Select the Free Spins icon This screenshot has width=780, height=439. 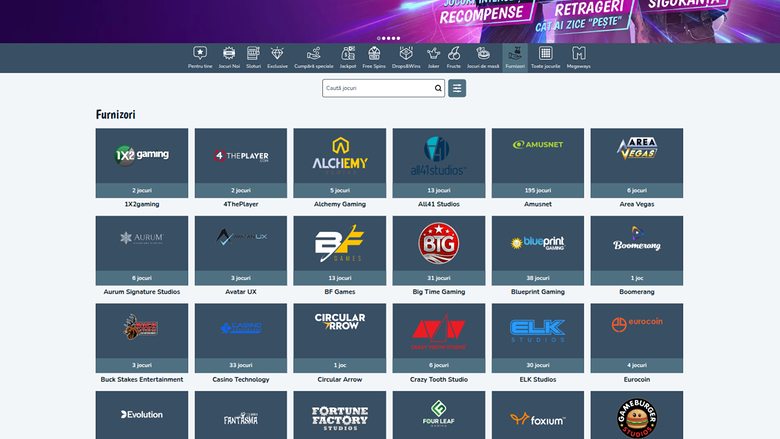(x=374, y=54)
